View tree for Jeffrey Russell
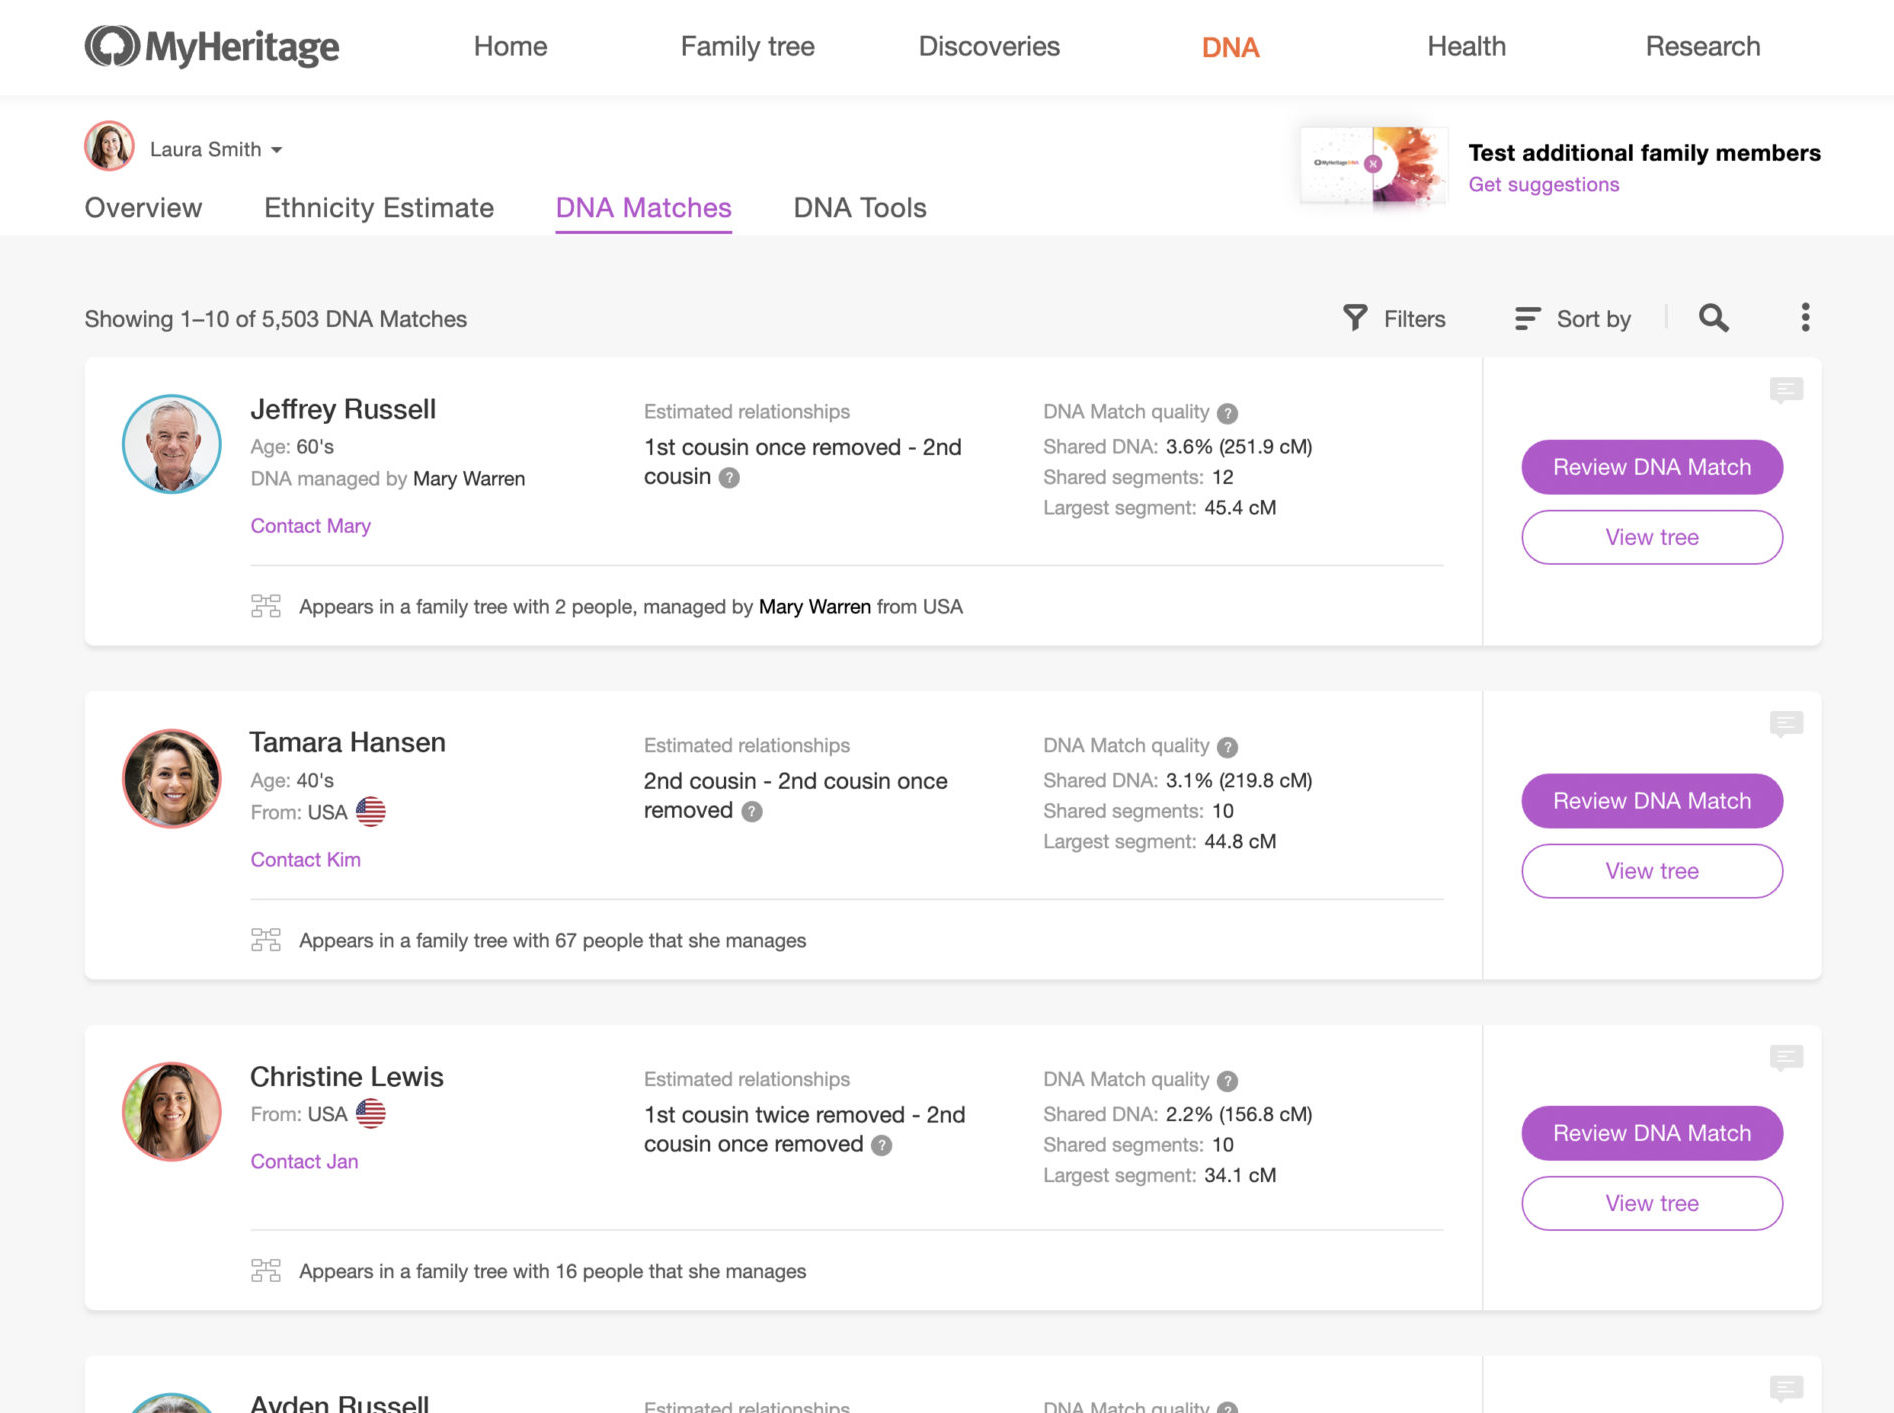This screenshot has height=1413, width=1894. 1652,537
